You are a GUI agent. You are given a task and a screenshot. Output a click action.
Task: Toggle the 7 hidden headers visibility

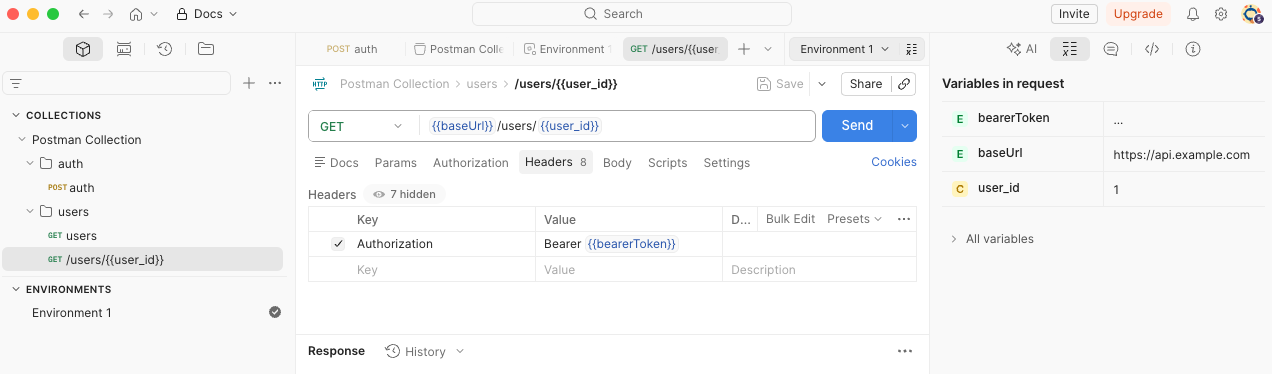[405, 194]
